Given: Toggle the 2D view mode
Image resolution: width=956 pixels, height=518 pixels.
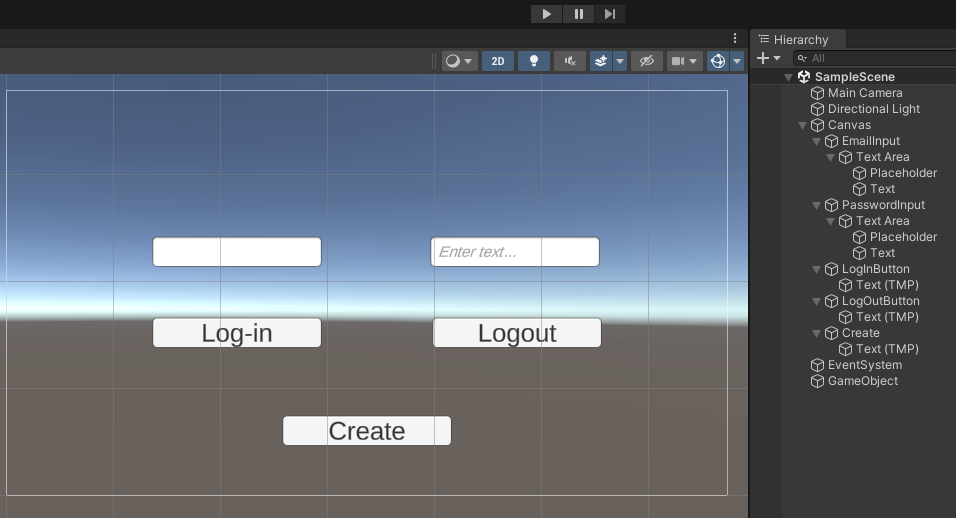Looking at the screenshot, I should [498, 61].
